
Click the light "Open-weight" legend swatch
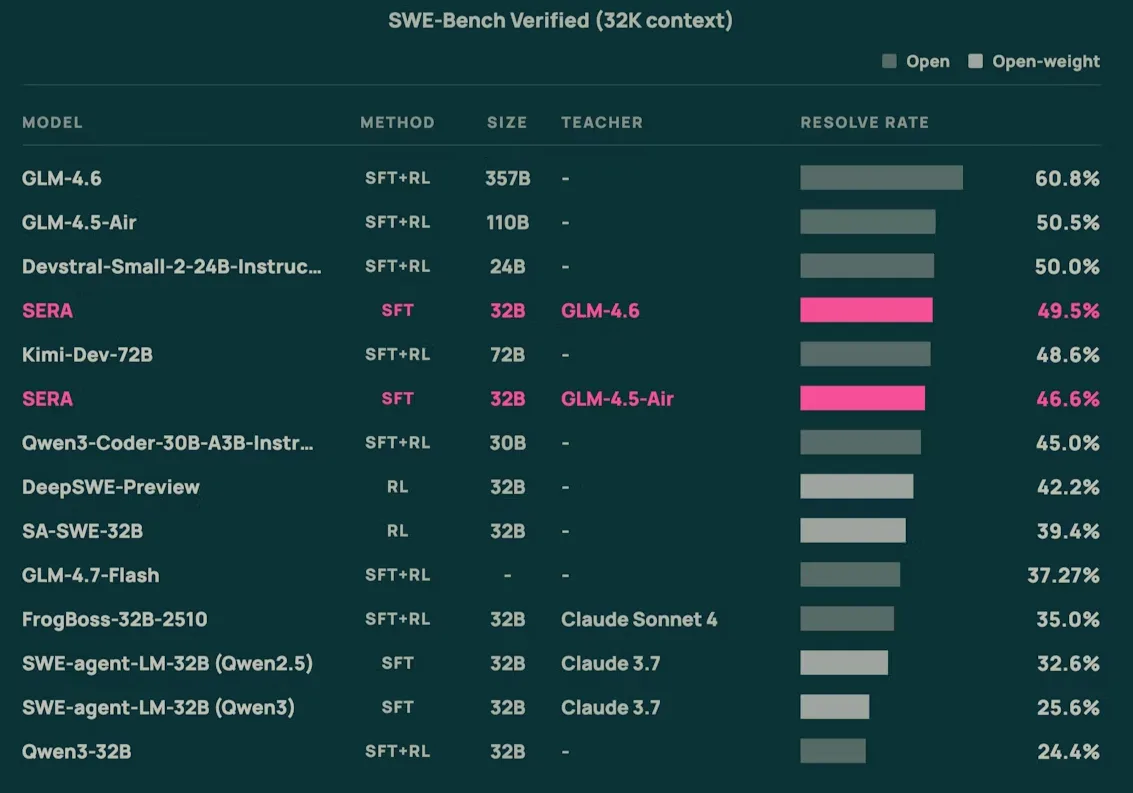(975, 62)
